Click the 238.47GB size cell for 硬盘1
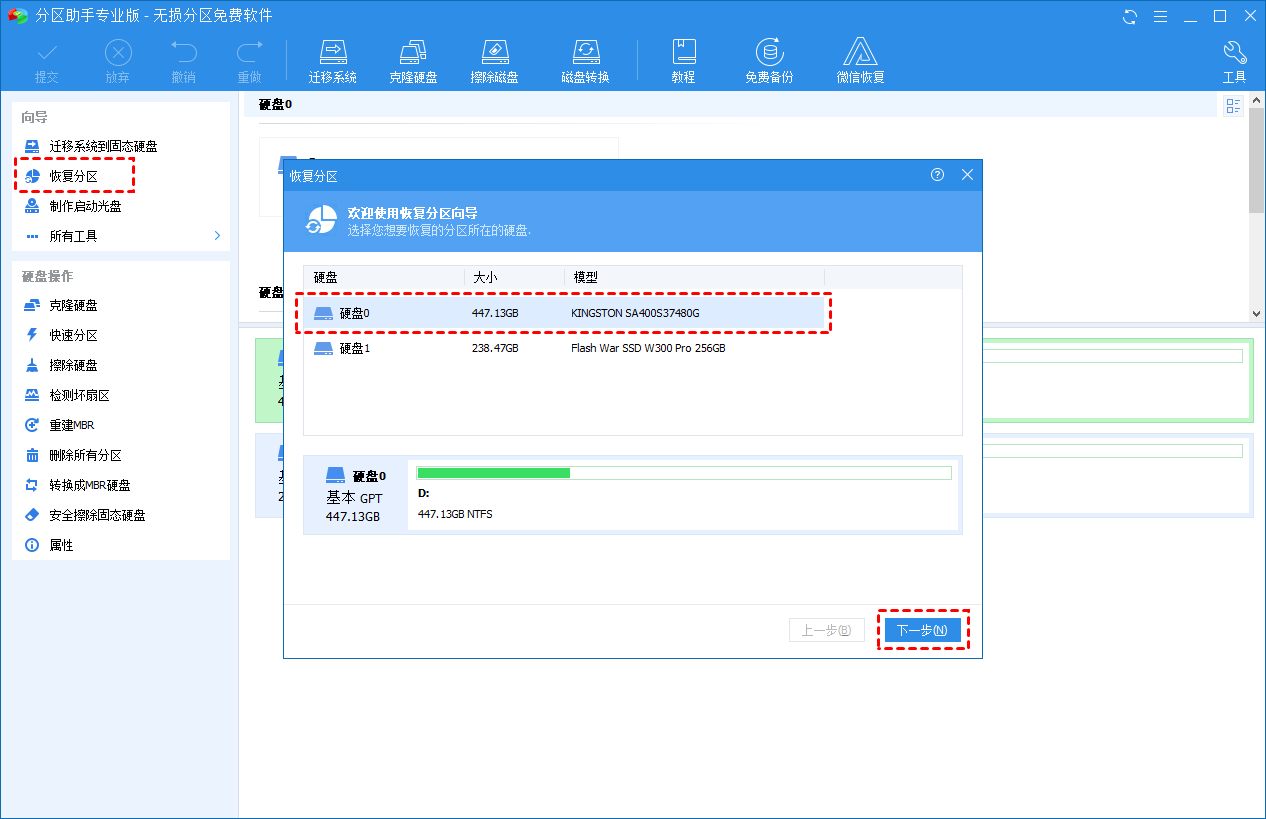1266x819 pixels. pyautogui.click(x=495, y=348)
